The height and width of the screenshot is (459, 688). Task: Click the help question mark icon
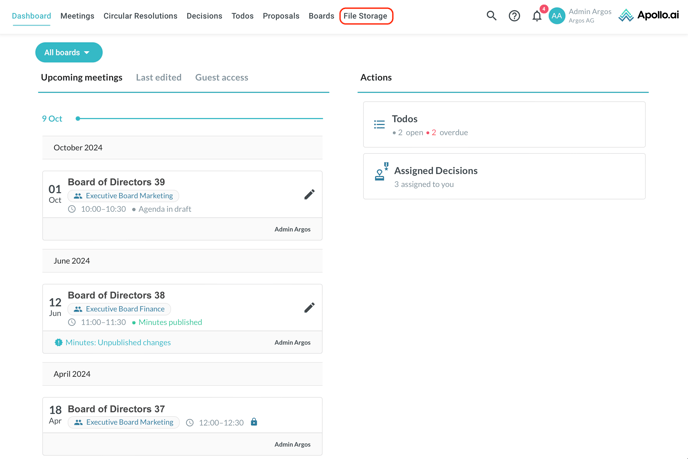[514, 16]
